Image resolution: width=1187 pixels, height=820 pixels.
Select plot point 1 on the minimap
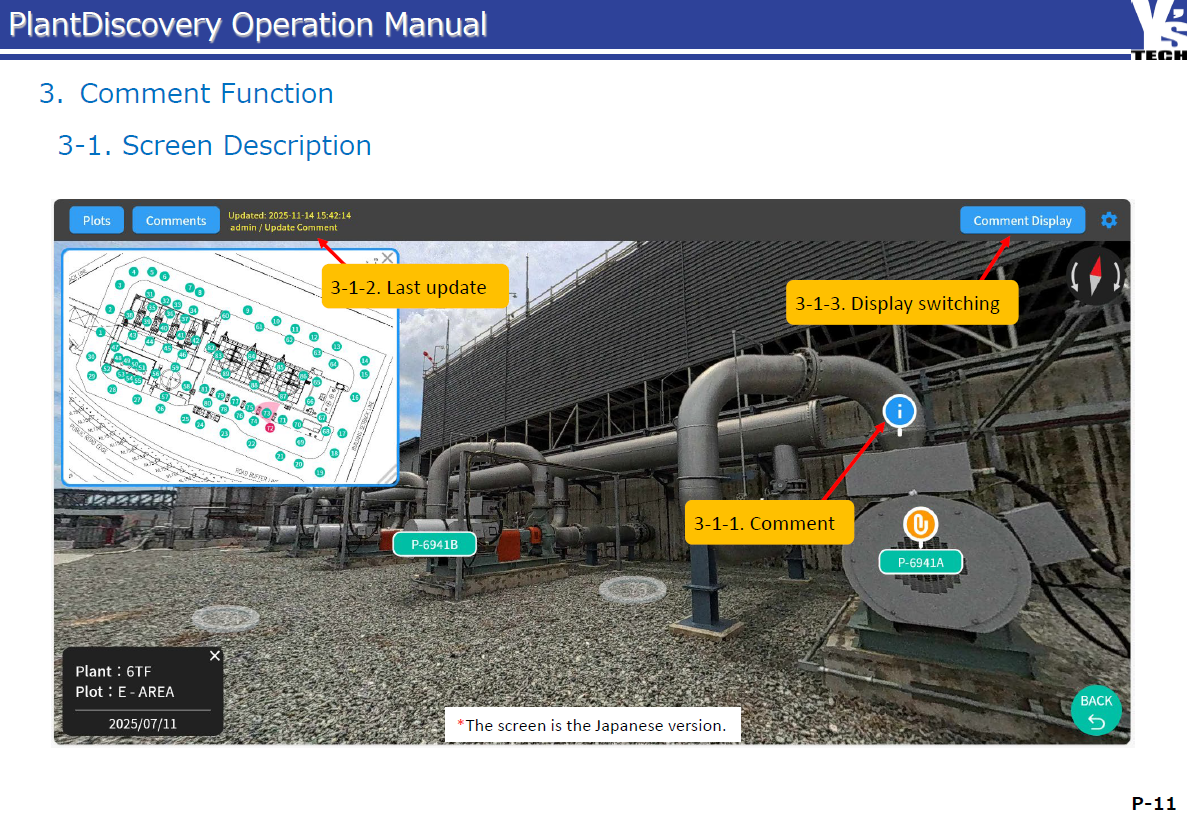(100, 331)
